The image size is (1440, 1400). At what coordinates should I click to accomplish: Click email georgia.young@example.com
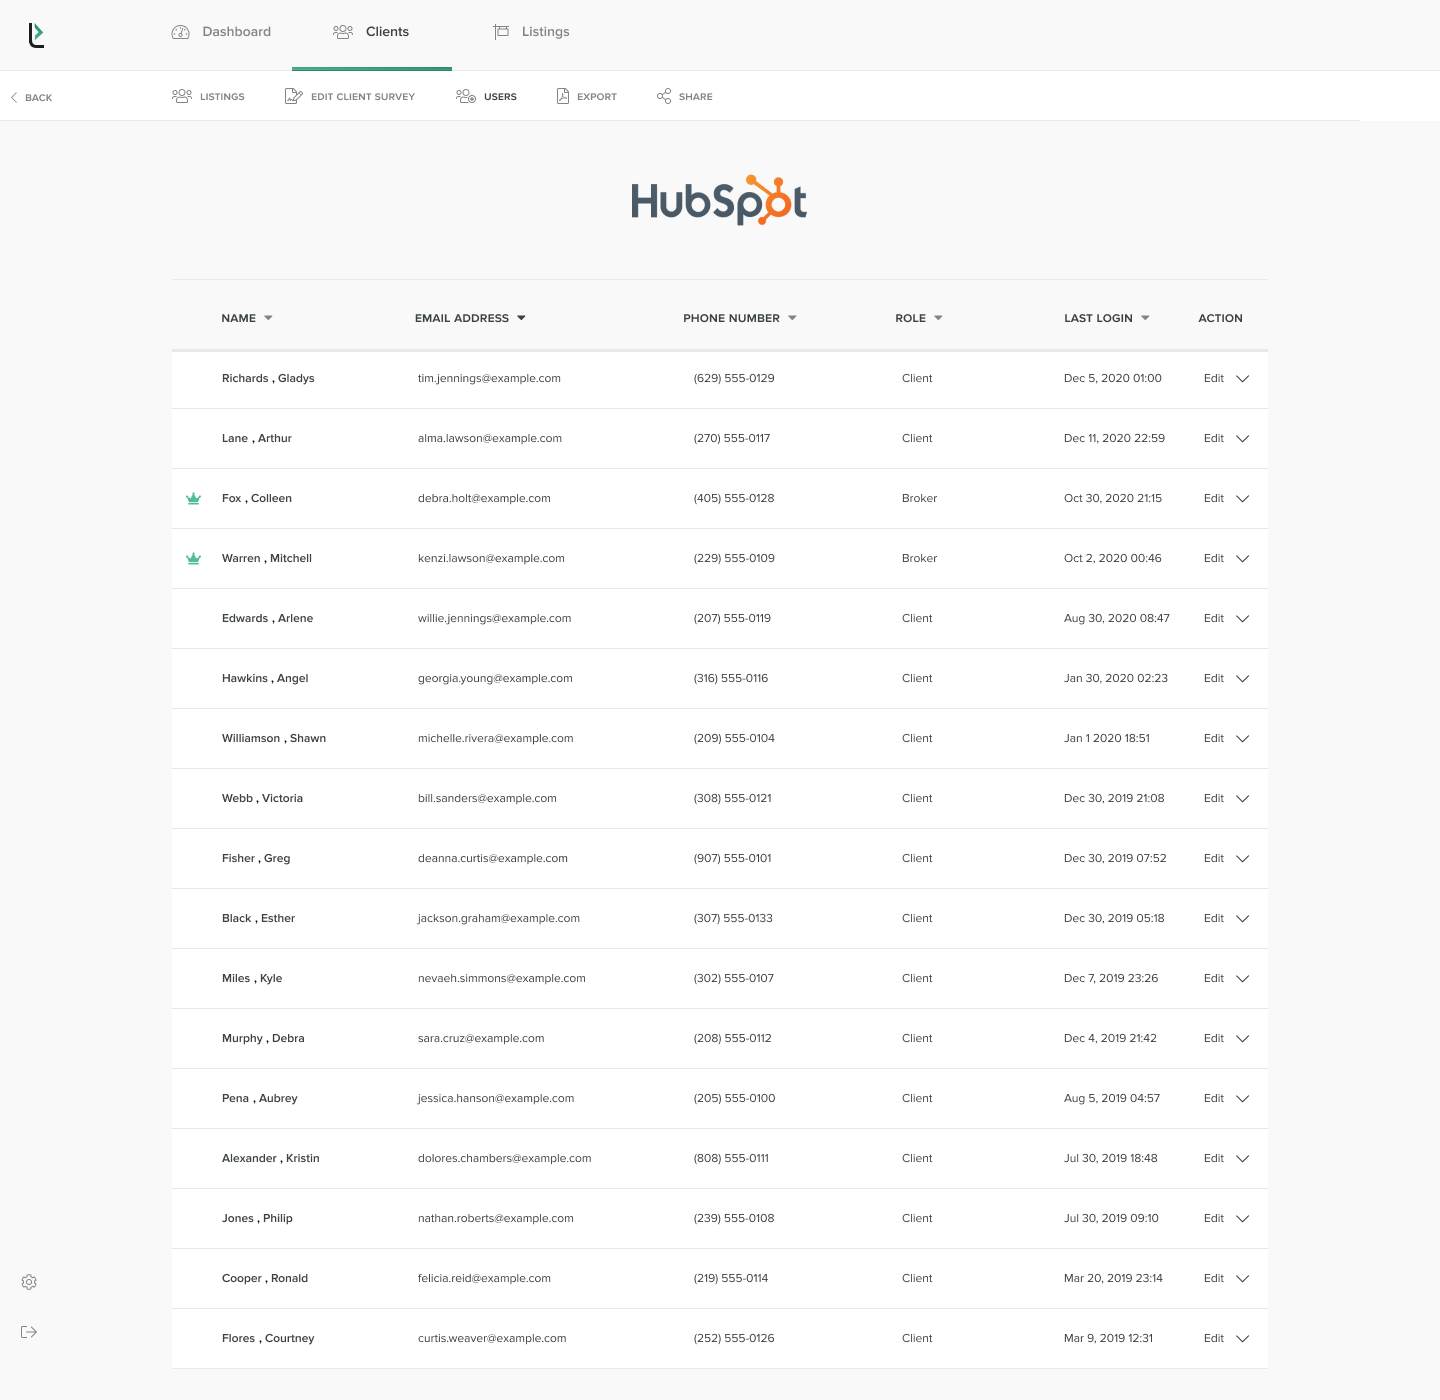[495, 678]
